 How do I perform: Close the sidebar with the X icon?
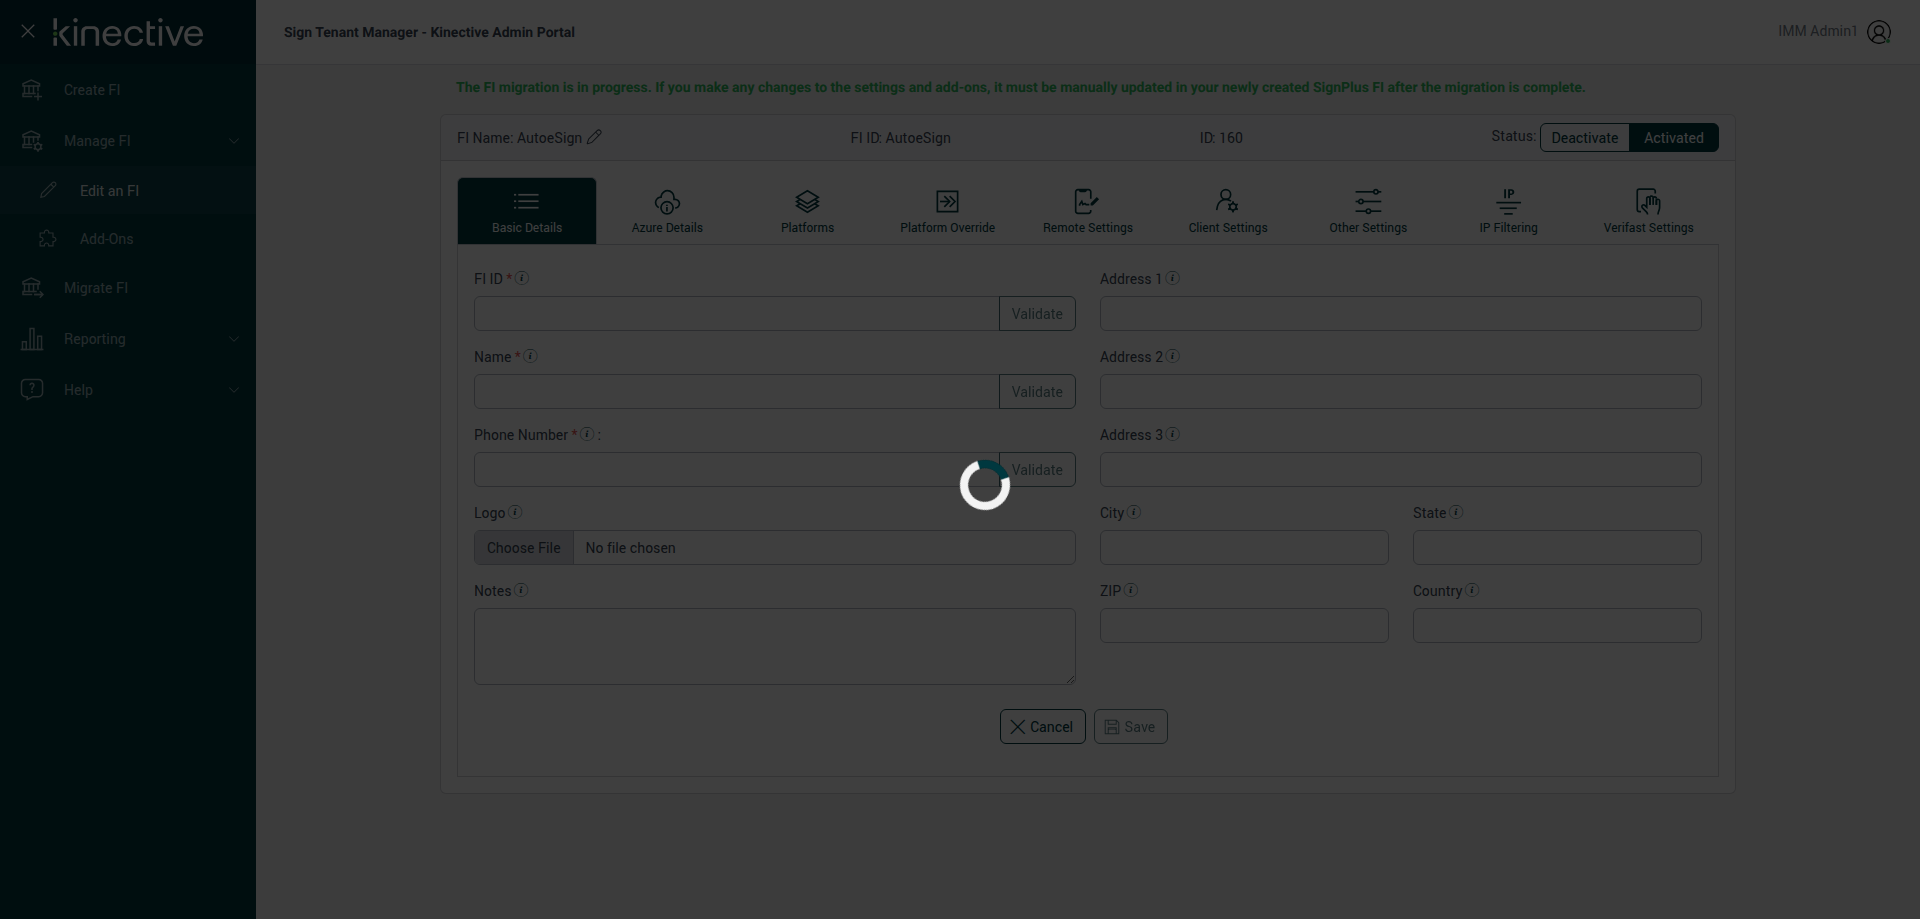tap(28, 32)
